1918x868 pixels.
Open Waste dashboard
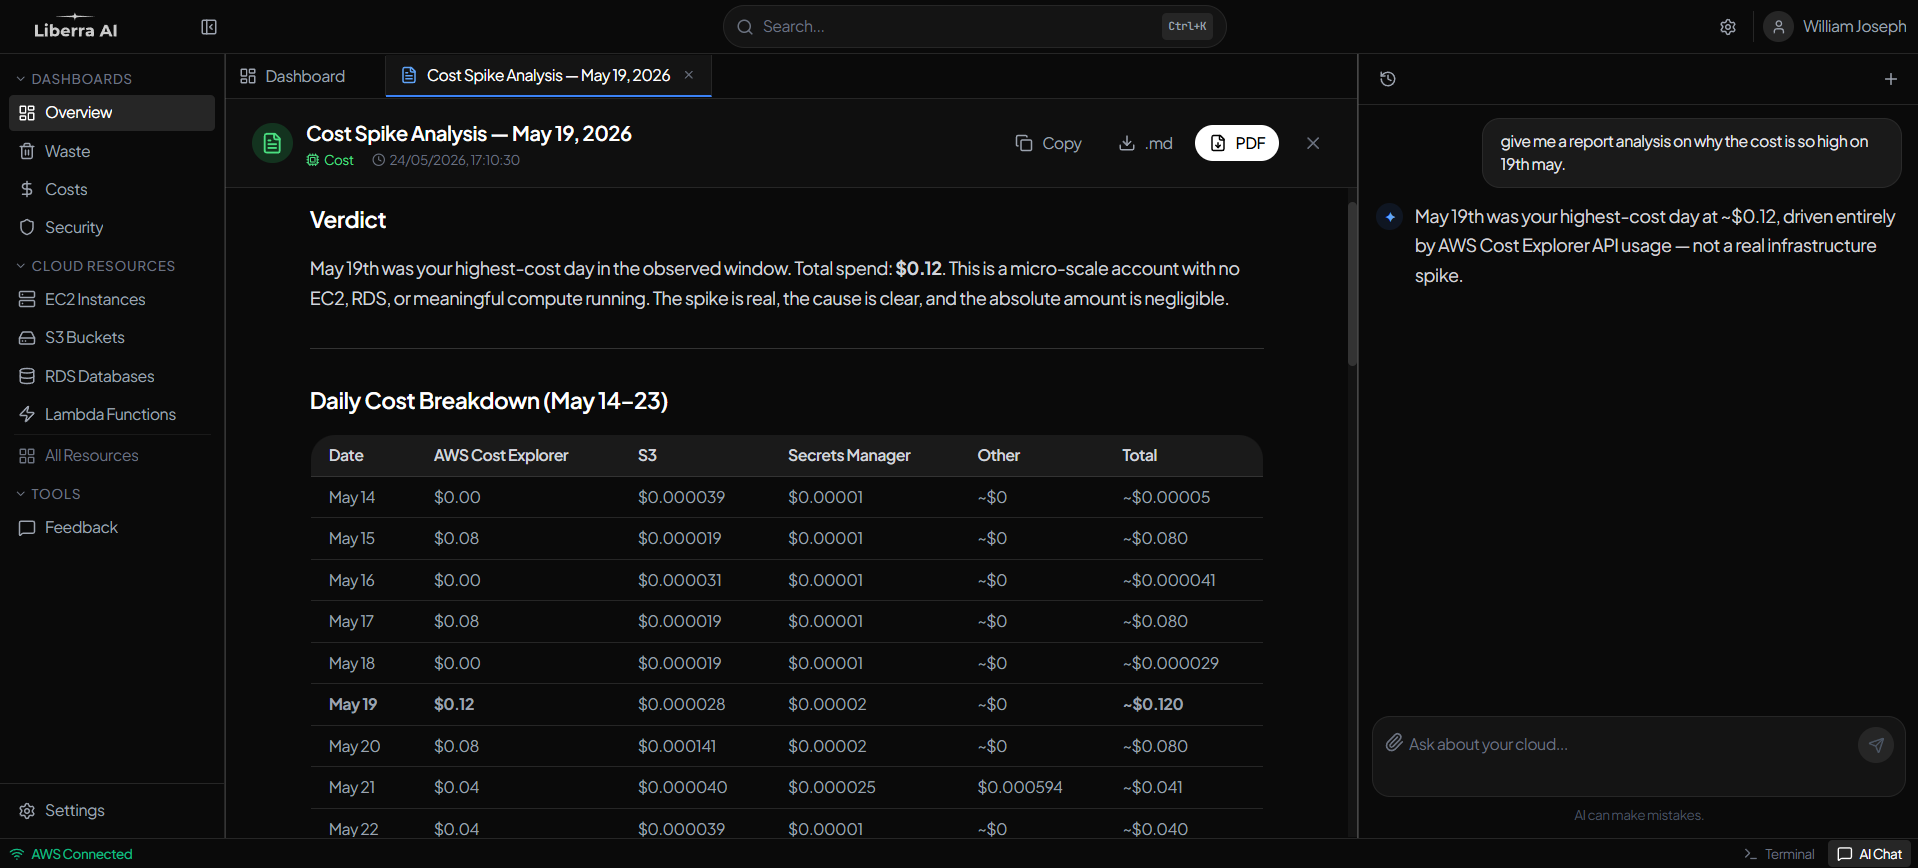112,151
